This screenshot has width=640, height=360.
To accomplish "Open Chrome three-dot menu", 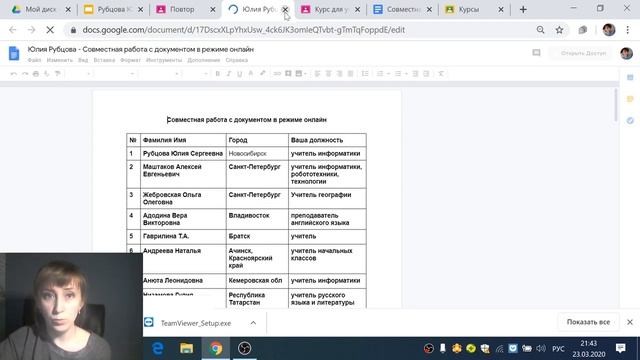I will click(628, 30).
